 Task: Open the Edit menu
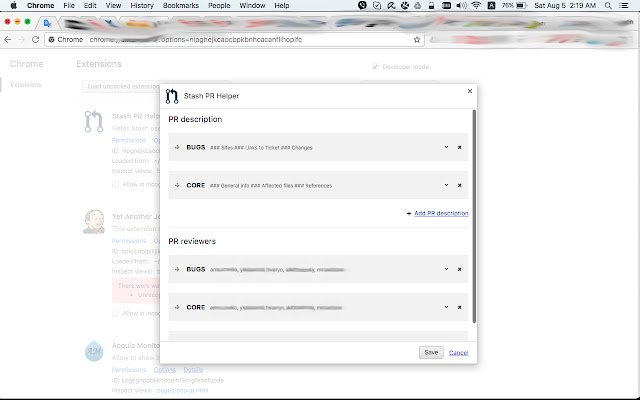click(x=90, y=5)
